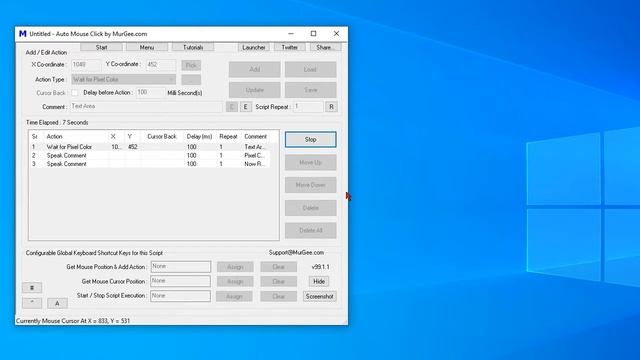Click the Add button
Image resolution: width=640 pixels, height=360 pixels.
pyautogui.click(x=254, y=69)
